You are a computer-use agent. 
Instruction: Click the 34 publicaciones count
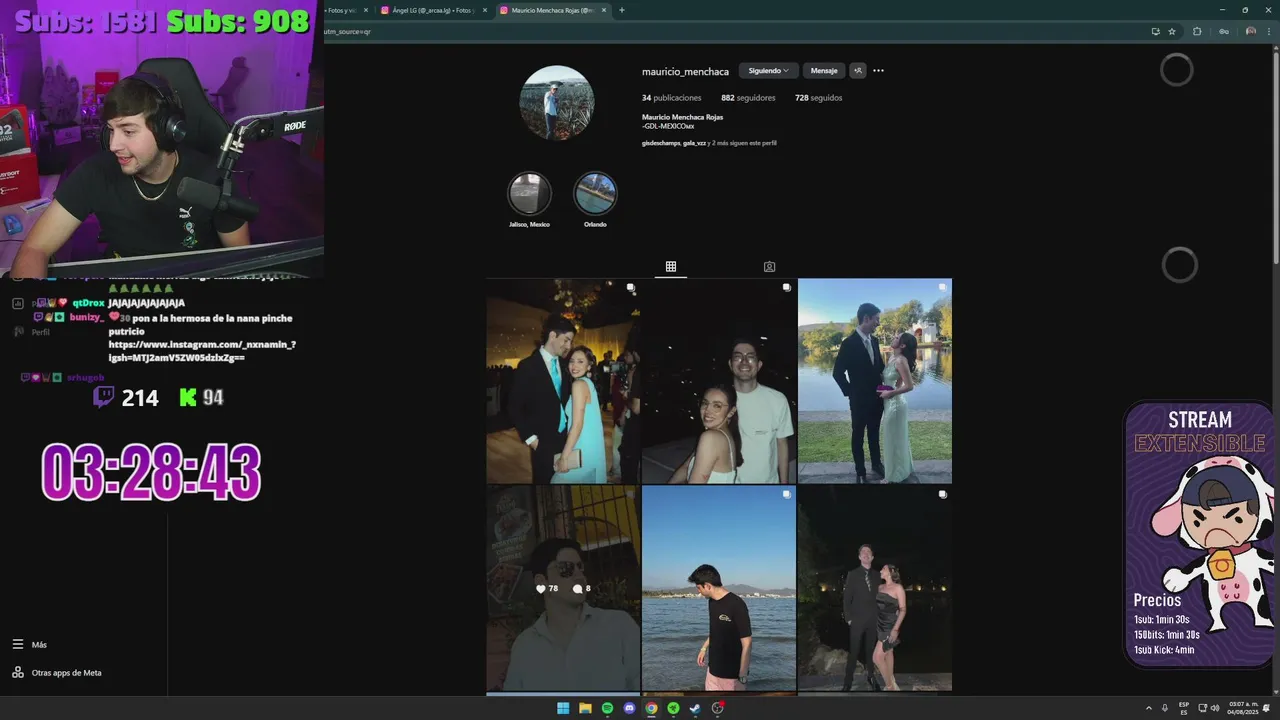point(672,98)
